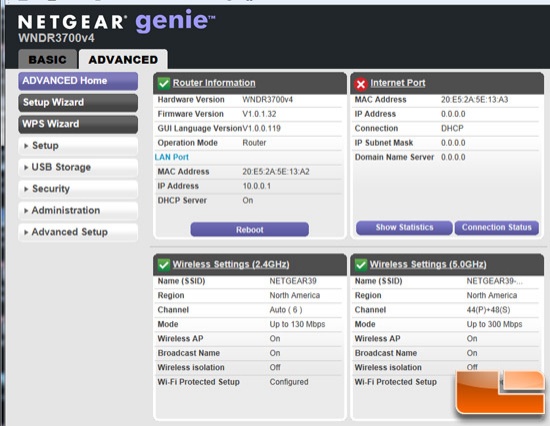The width and height of the screenshot is (550, 426).
Task: Click Internet MAC address 20:E5:2A:5E:13:A3
Action: [x=475, y=100]
